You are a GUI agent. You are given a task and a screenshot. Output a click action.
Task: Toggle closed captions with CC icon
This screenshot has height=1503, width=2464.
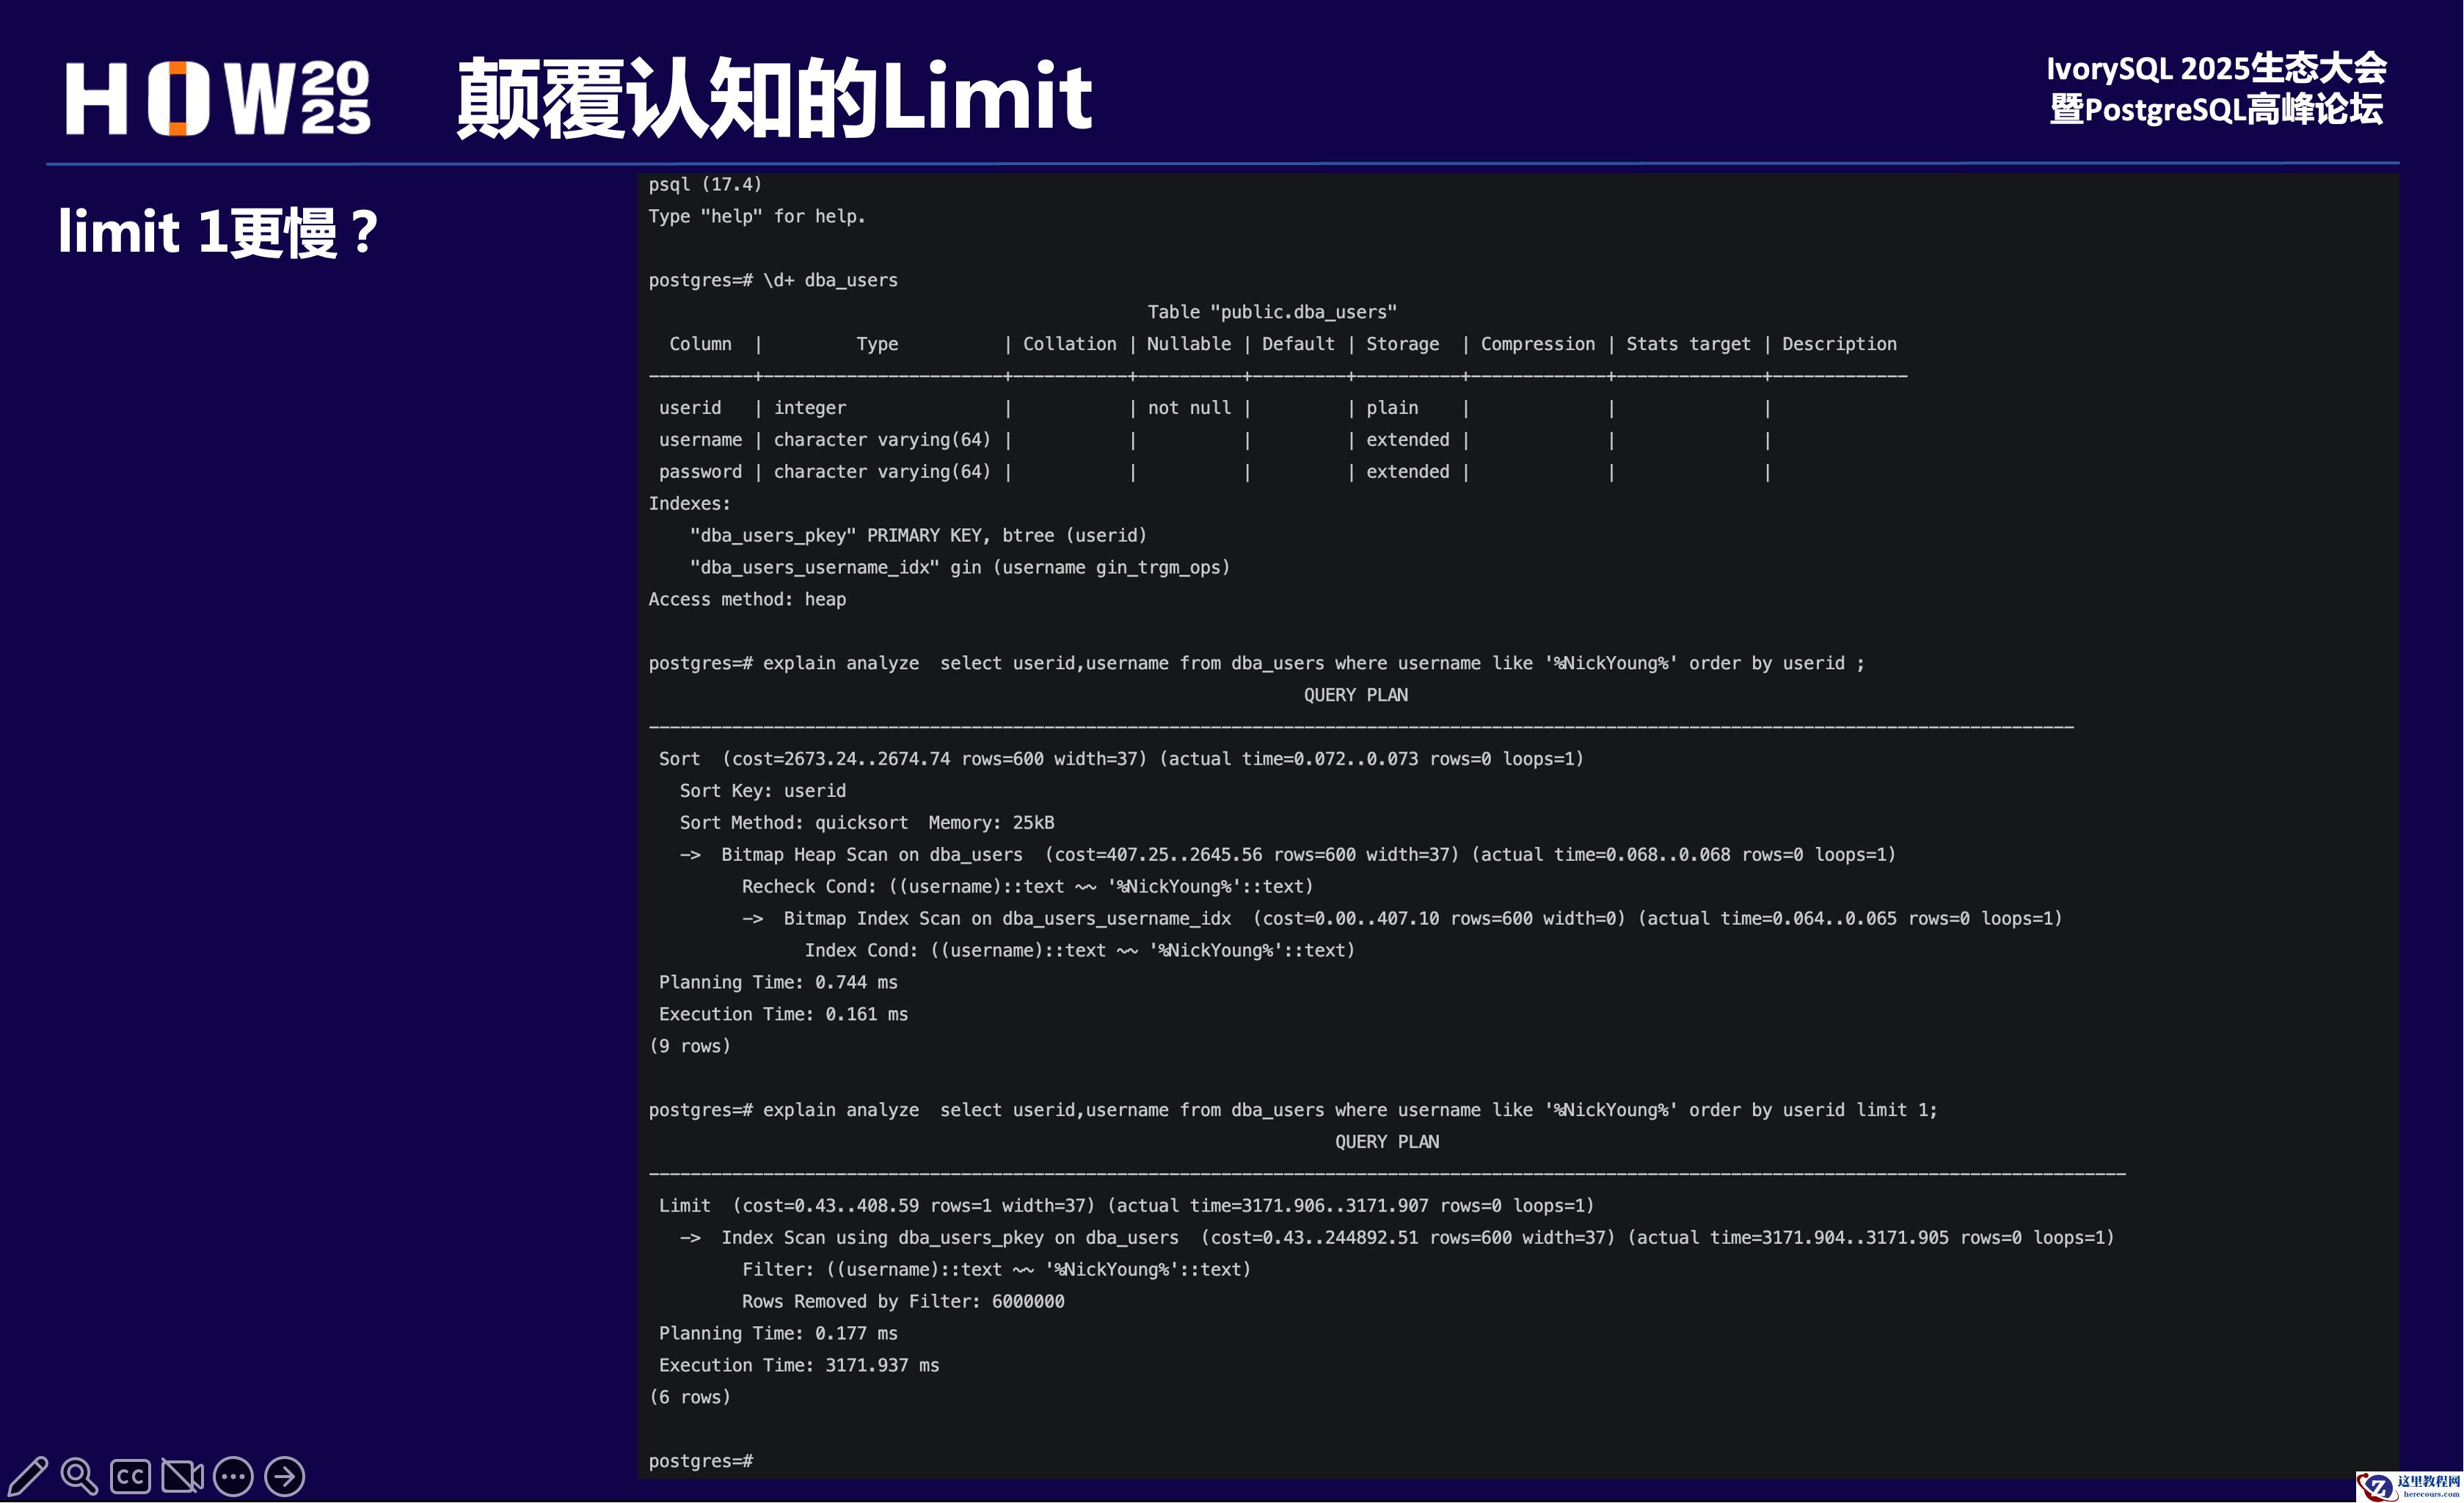coord(130,1476)
